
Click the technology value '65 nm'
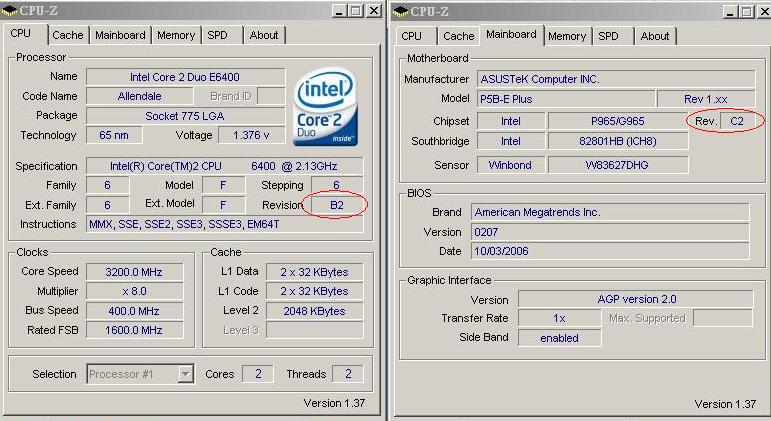click(114, 135)
